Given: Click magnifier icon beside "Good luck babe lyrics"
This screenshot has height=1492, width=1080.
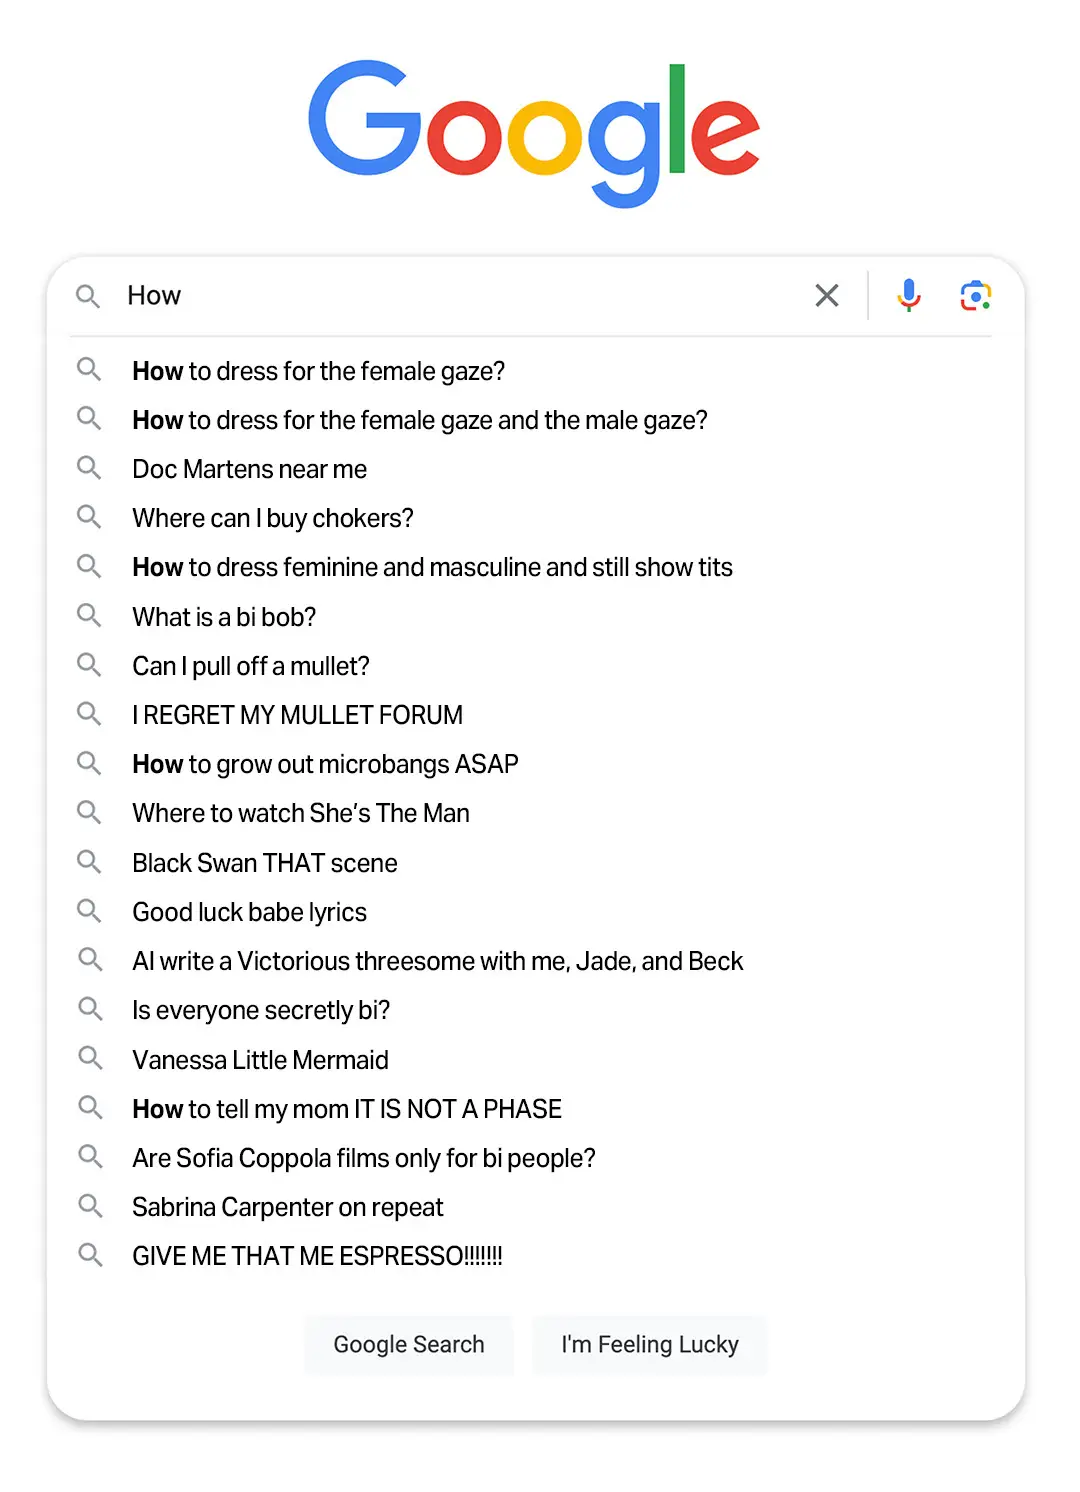Looking at the screenshot, I should point(89,911).
